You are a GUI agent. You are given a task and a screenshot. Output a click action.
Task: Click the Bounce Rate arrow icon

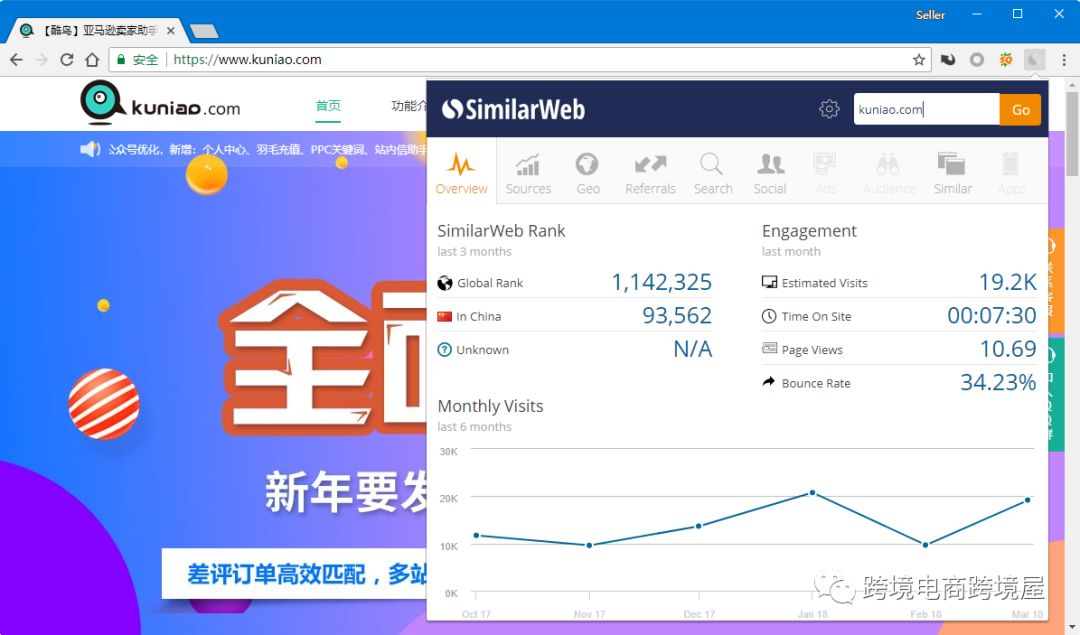pos(769,382)
